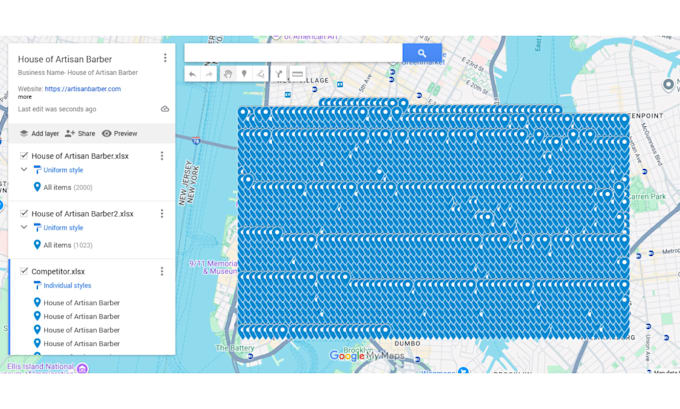This screenshot has width=680, height=409.
Task: Click the 'DUMBO' neighborhood label
Action: (407, 343)
